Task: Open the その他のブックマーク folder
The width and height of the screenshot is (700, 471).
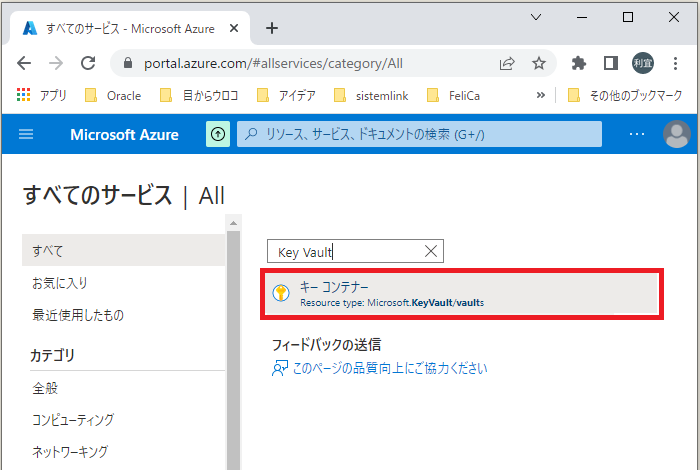Action: [625, 96]
